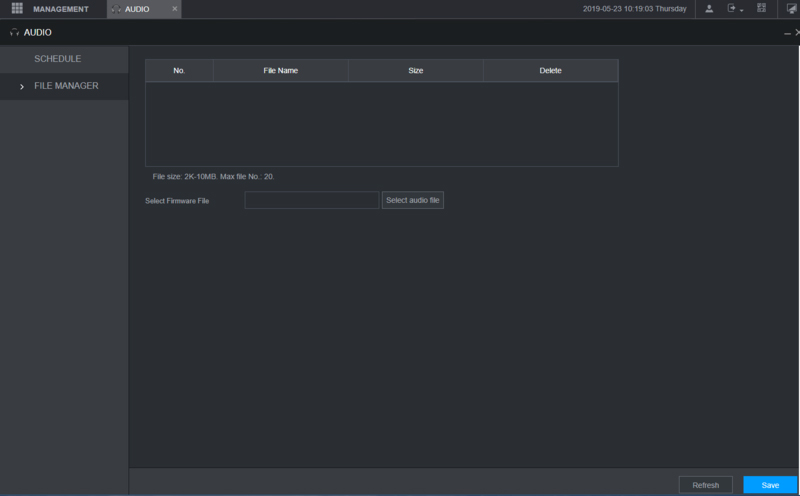Screen dimensions: 800x496
Task: Click the Select audio file button
Action: [412, 200]
